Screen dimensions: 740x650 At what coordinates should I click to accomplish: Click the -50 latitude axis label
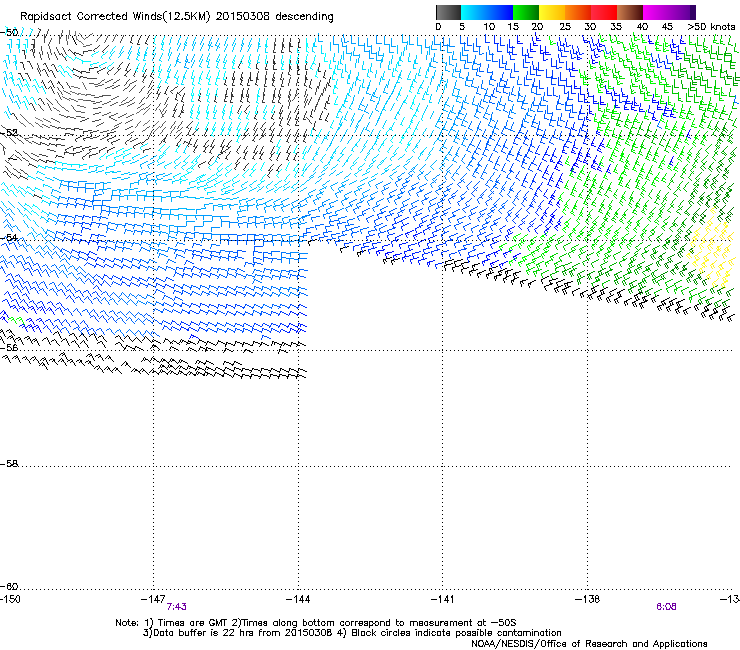9,33
